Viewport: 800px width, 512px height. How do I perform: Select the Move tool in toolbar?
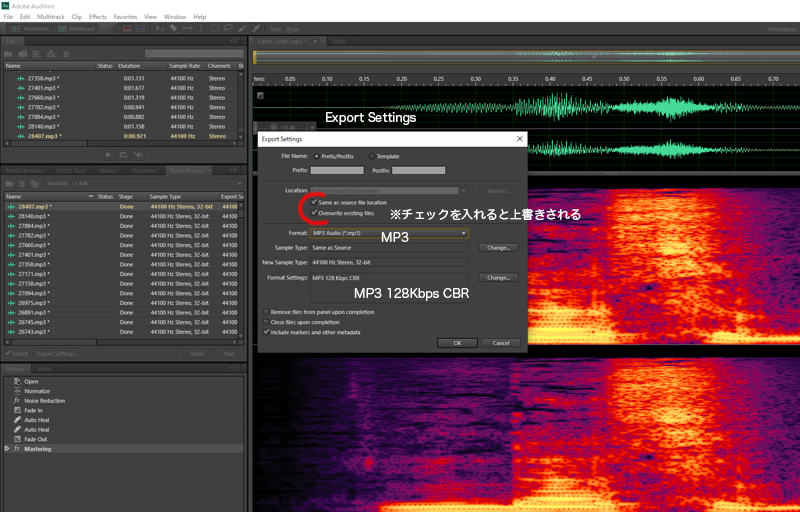[x=160, y=29]
